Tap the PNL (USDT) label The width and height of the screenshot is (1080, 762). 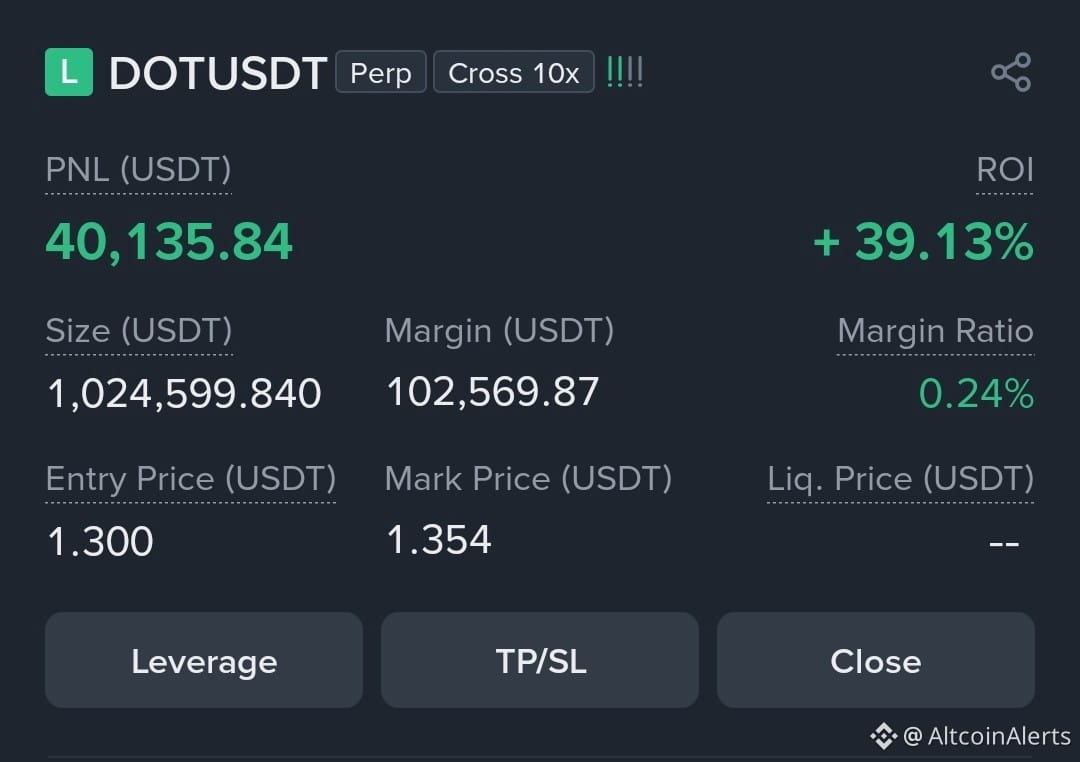pyautogui.click(x=138, y=169)
